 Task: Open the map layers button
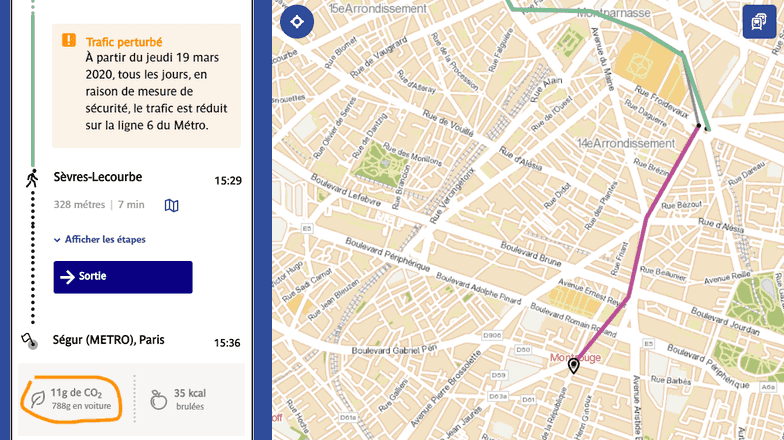pos(759,21)
